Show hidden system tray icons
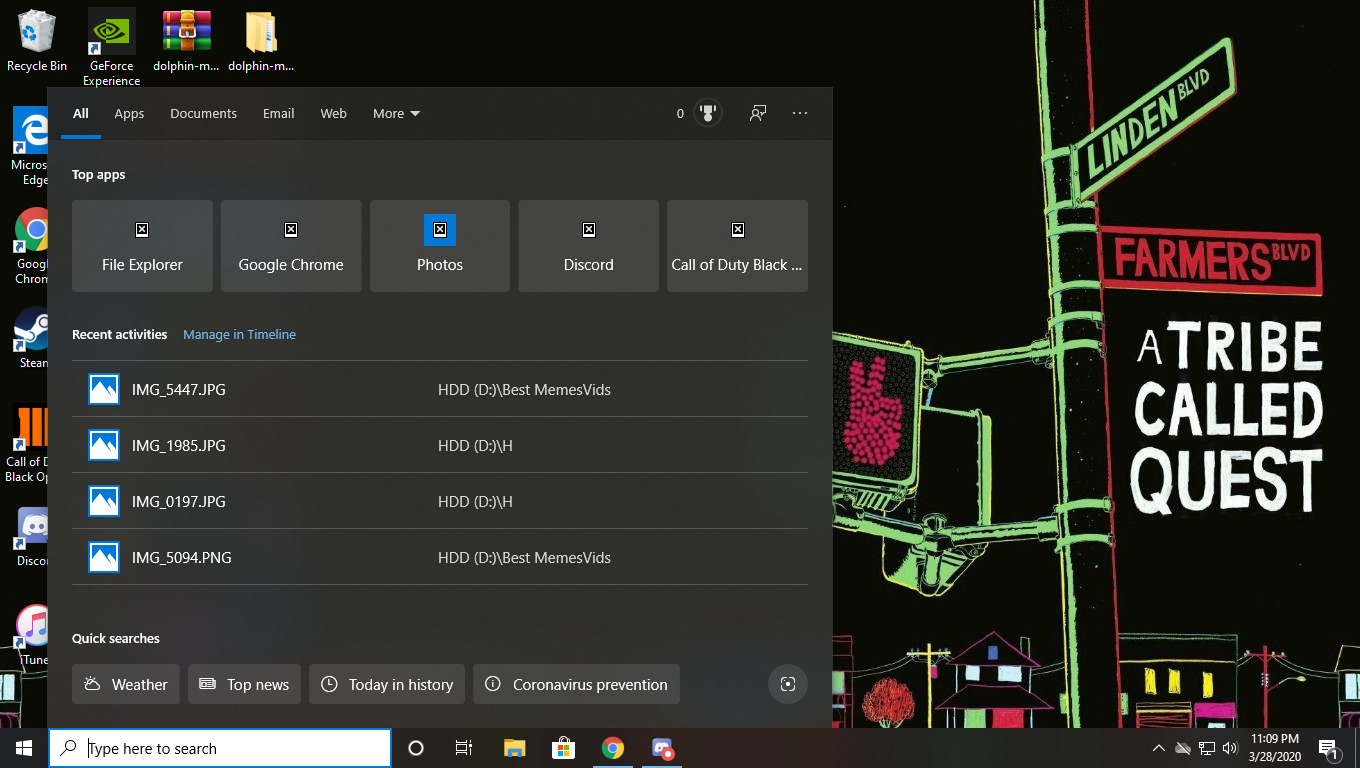 click(1159, 748)
